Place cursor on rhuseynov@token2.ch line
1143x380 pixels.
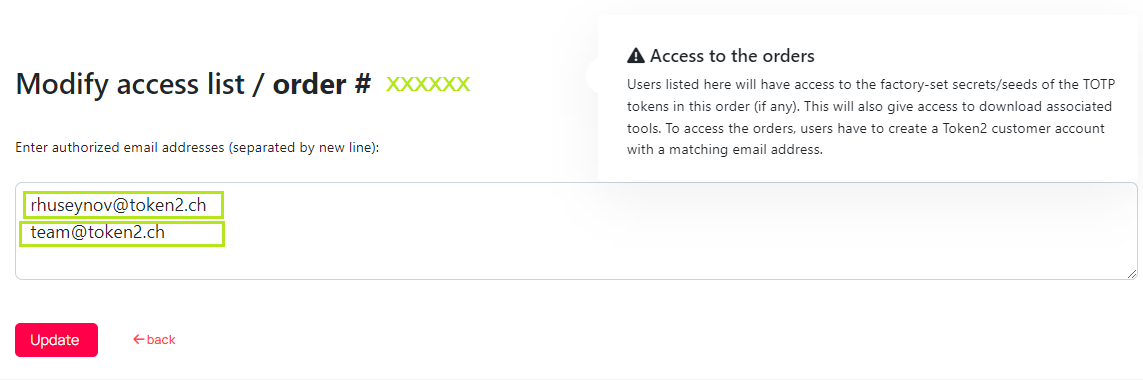pyautogui.click(x=118, y=206)
